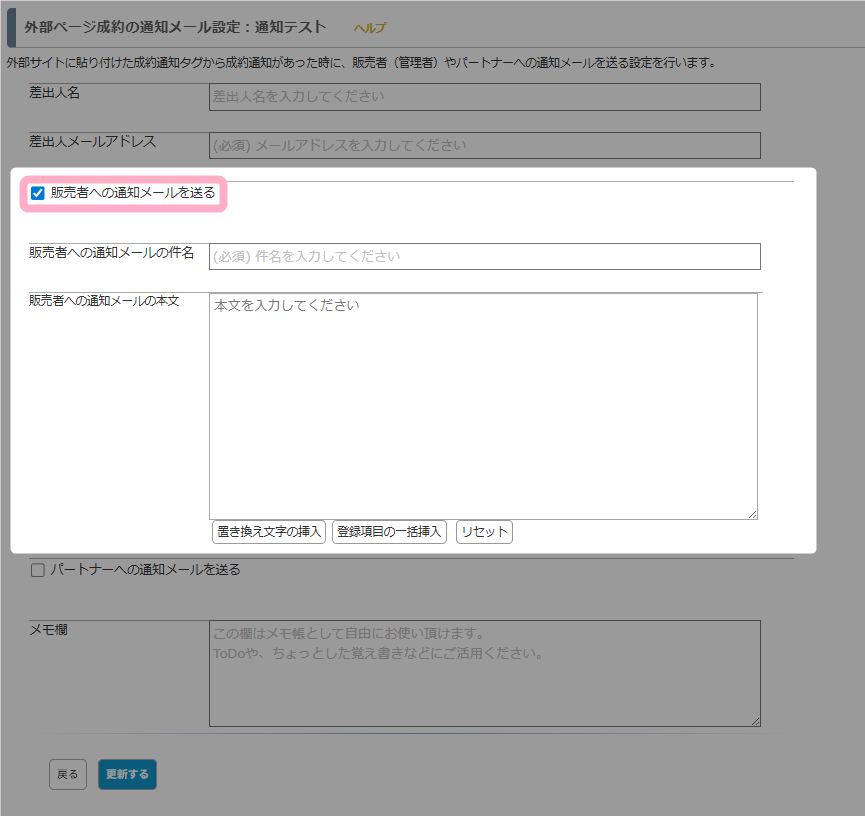Image resolution: width=865 pixels, height=816 pixels.
Task: Click the 戻る button at the bottom
Action: click(x=67, y=774)
